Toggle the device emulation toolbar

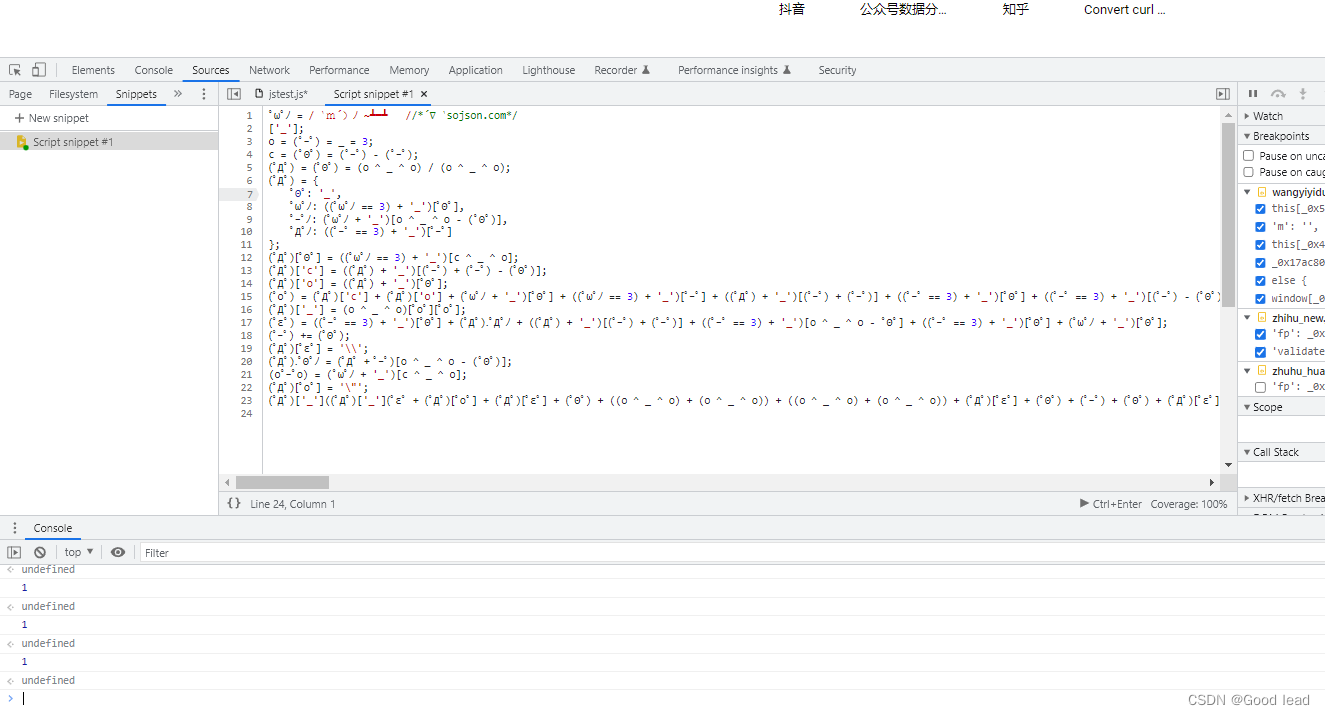click(x=38, y=69)
